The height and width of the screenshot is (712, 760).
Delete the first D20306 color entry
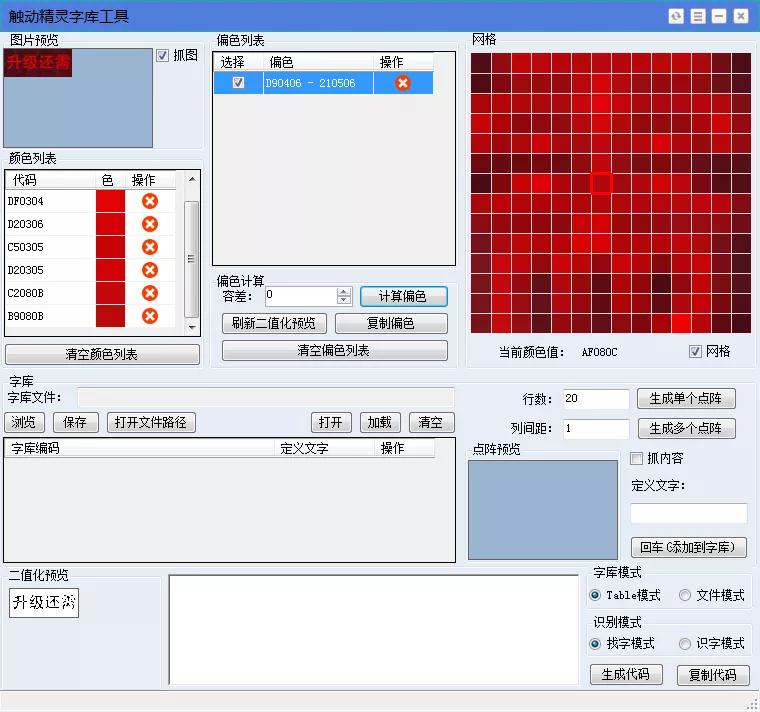point(150,224)
